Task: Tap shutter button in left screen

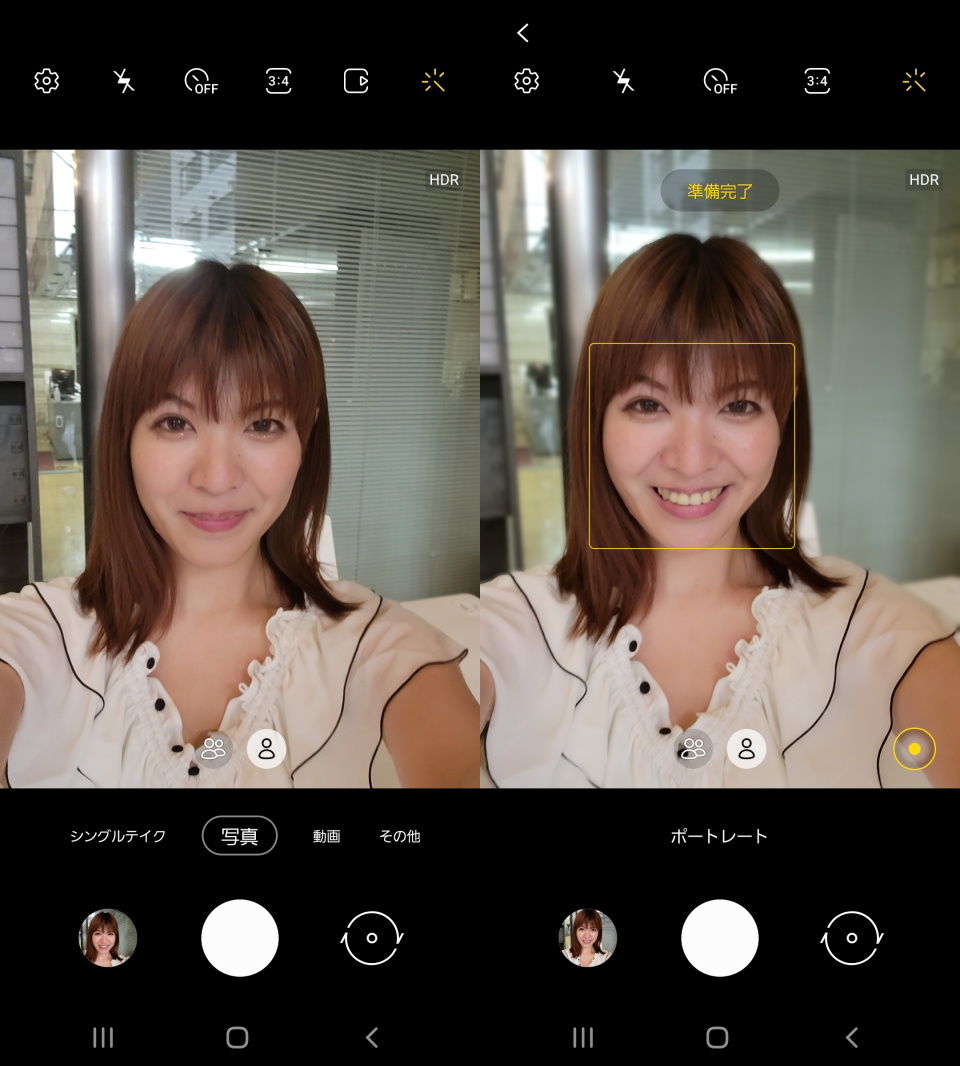Action: click(240, 938)
